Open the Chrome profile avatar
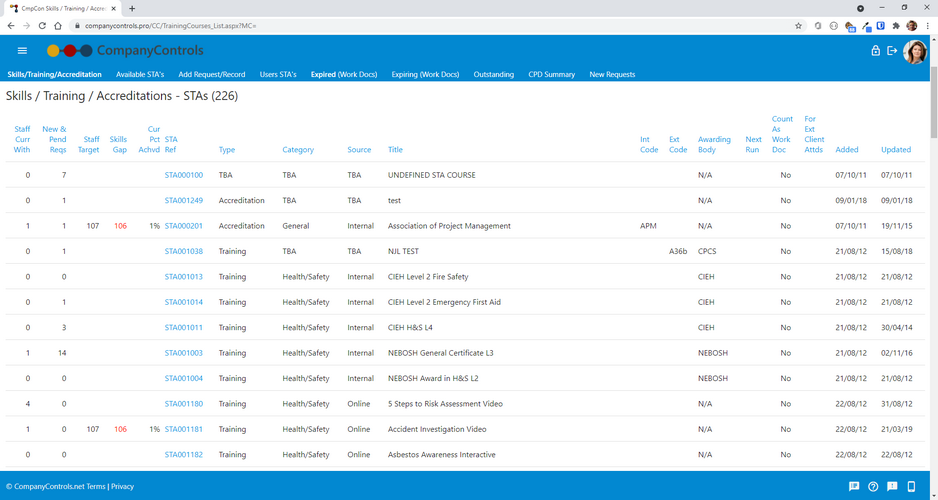Screen dimensions: 938x500 tap(911, 26)
